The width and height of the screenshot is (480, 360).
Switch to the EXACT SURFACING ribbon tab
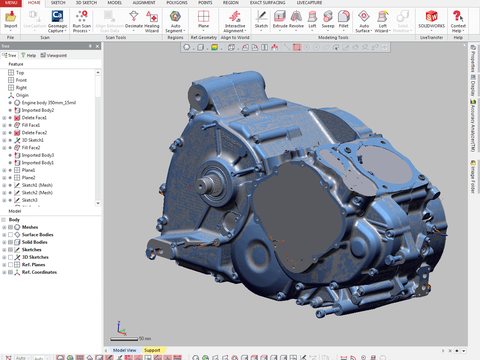[x=267, y=3]
